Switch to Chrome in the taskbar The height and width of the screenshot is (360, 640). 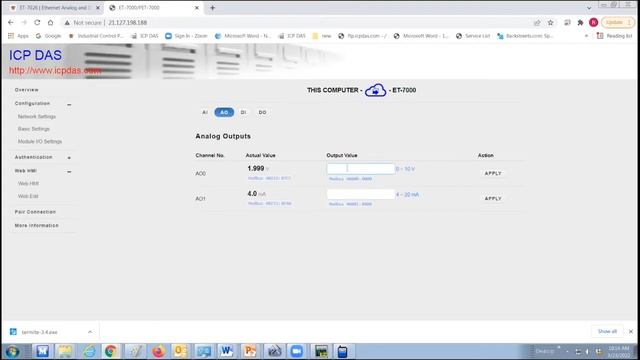(110, 351)
